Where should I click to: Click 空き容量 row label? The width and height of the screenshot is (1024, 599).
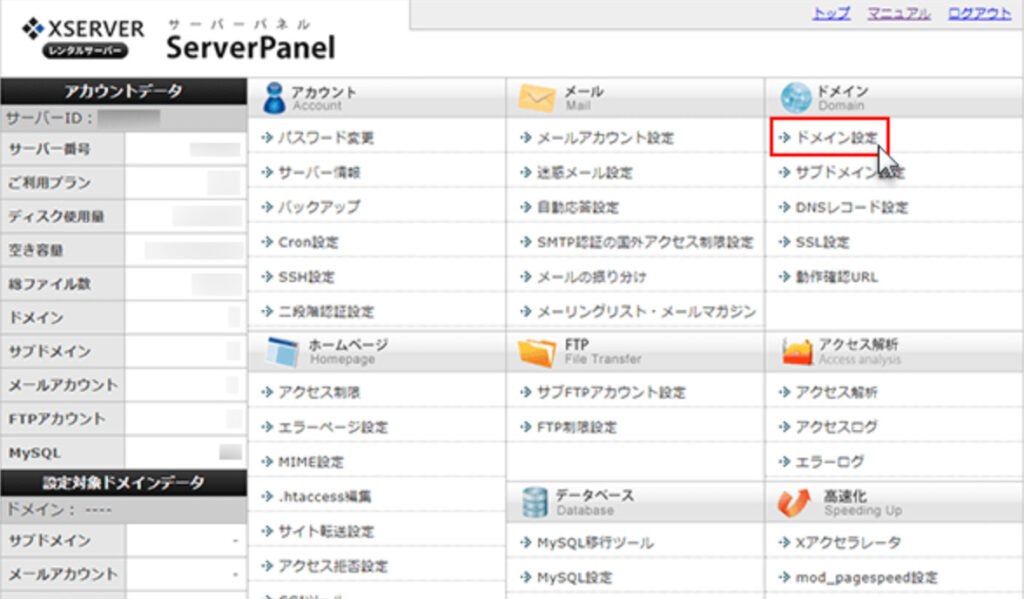click(36, 250)
